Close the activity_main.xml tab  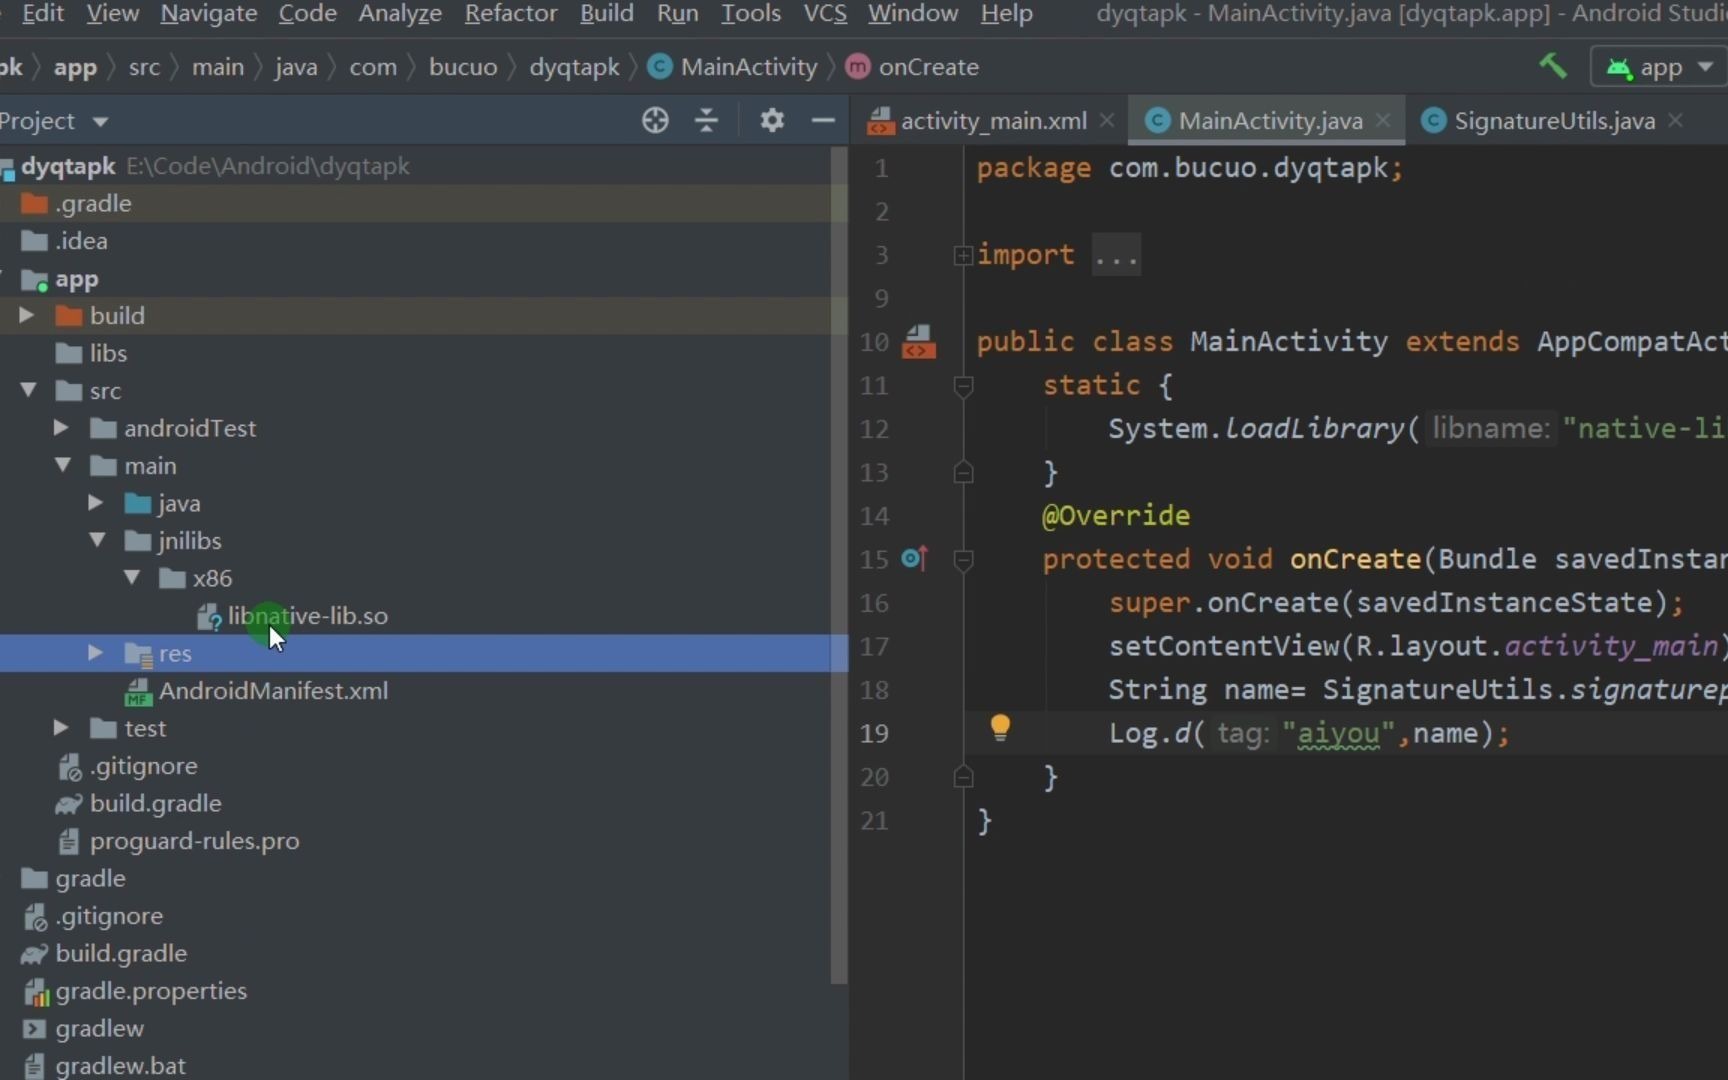tap(1107, 120)
